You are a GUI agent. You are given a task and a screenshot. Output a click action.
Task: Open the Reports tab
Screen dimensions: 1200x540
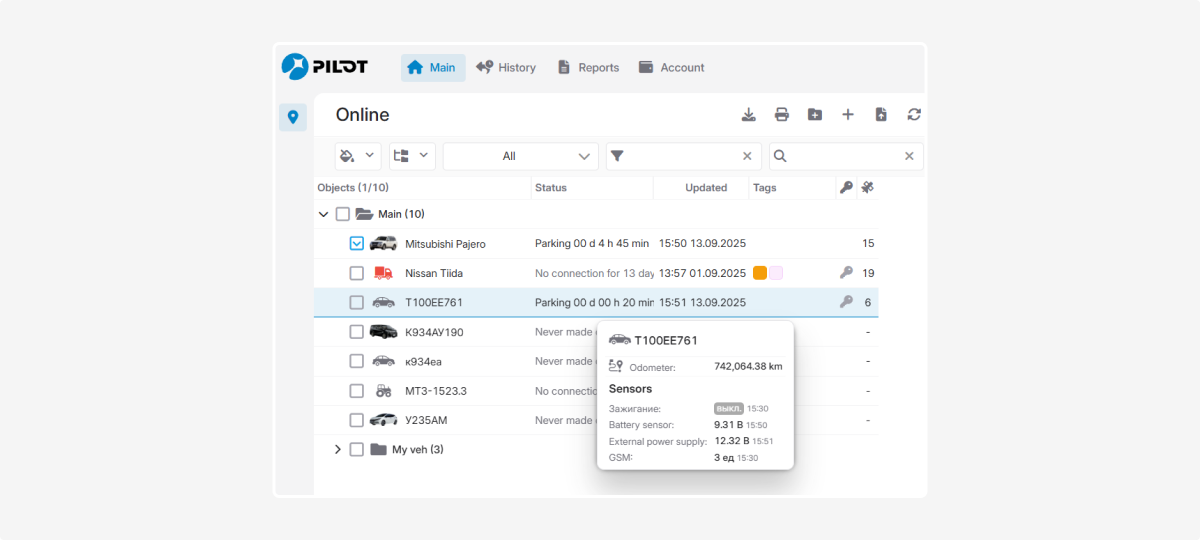pyautogui.click(x=588, y=68)
